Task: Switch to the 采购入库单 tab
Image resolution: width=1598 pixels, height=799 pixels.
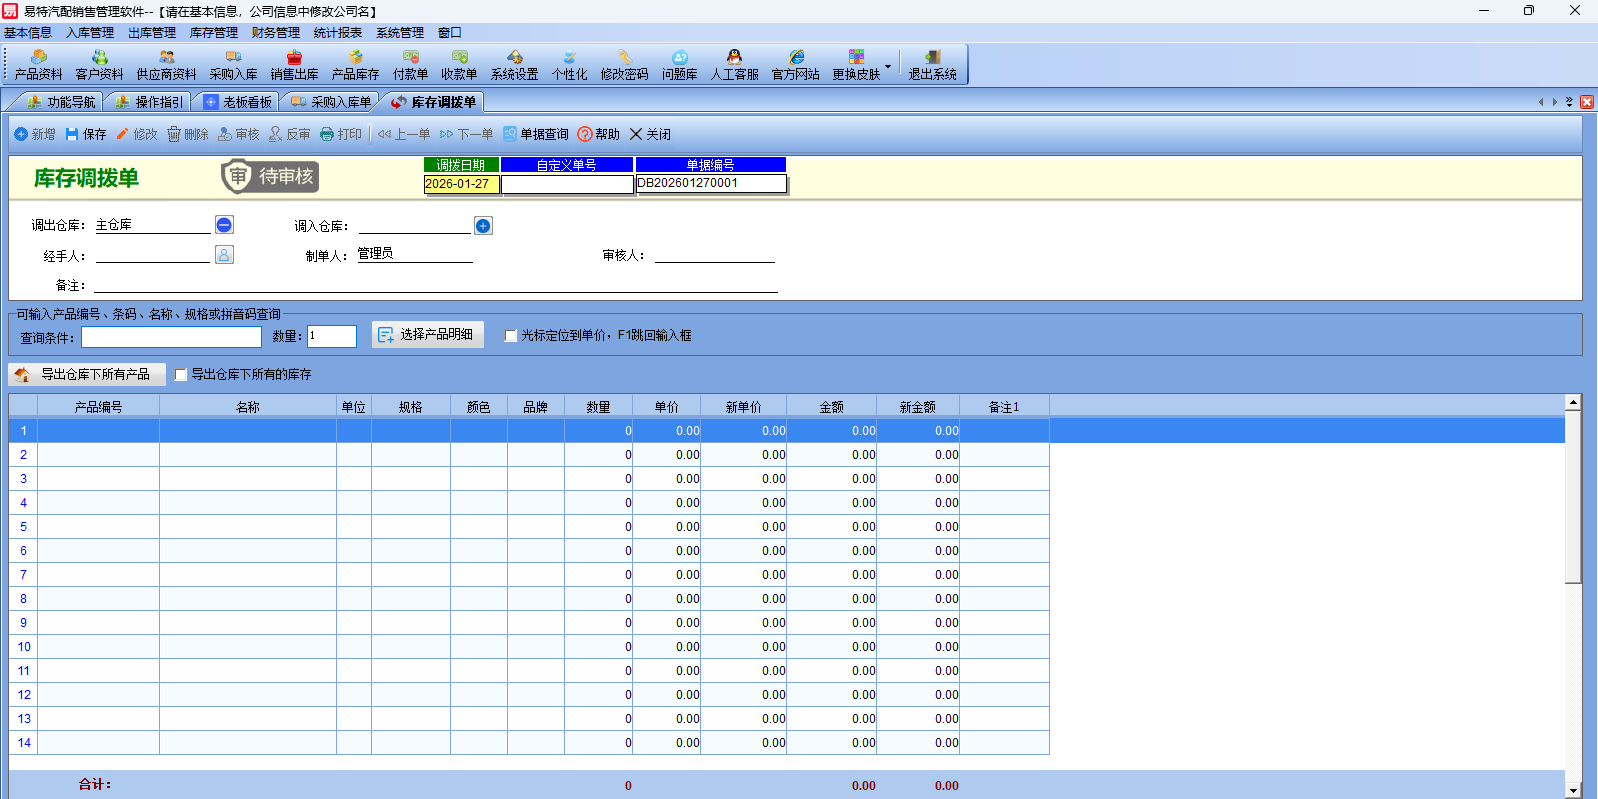Action: point(331,102)
